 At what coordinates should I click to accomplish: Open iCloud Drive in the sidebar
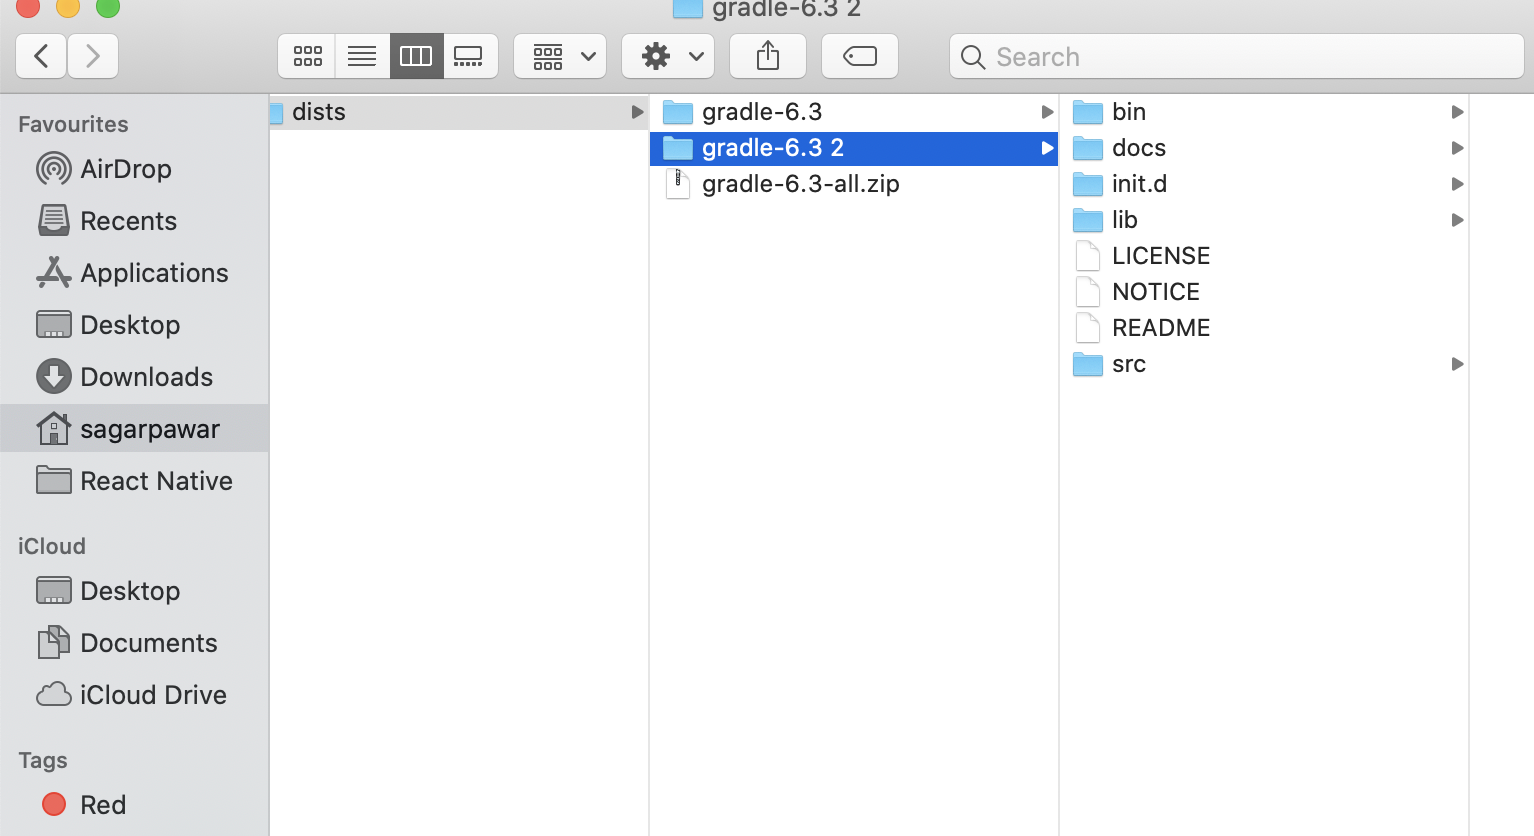click(x=152, y=695)
